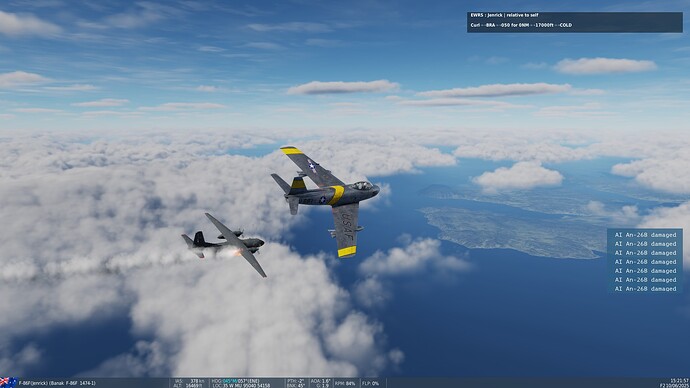Click the "EWRS : Jenrick | relative to self" header

point(503,15)
